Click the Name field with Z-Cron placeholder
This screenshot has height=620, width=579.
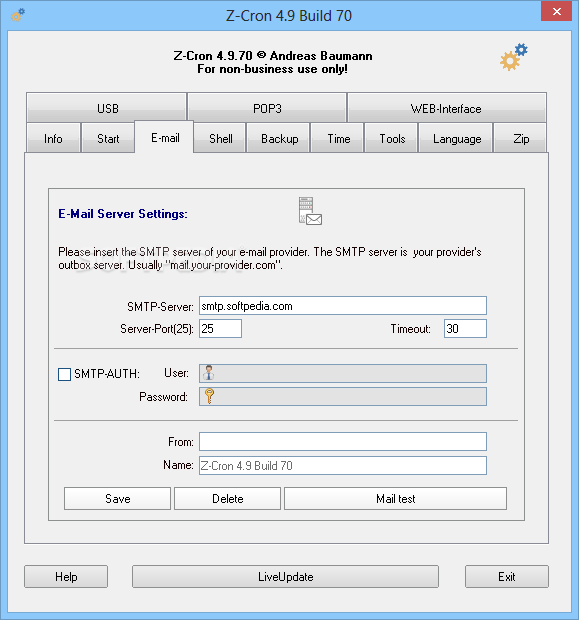343,465
